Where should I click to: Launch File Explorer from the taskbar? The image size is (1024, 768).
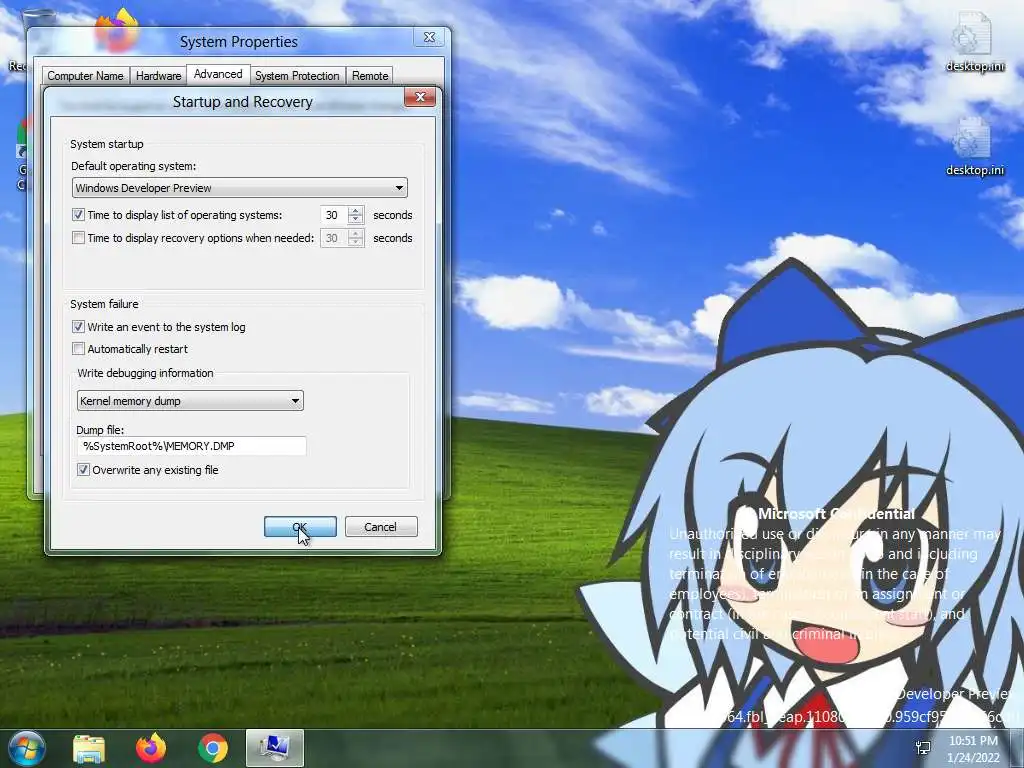pyautogui.click(x=89, y=748)
